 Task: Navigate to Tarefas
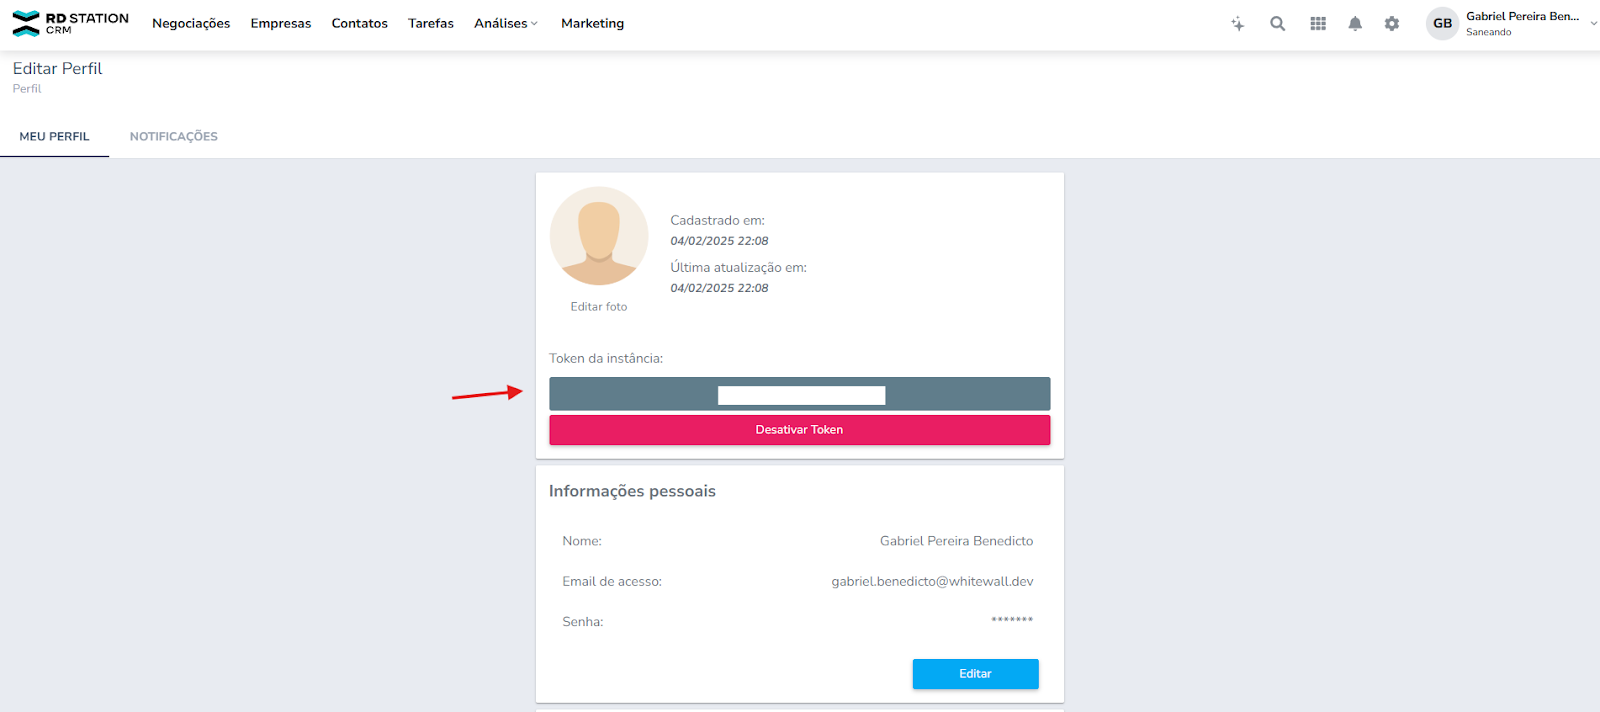click(x=431, y=24)
